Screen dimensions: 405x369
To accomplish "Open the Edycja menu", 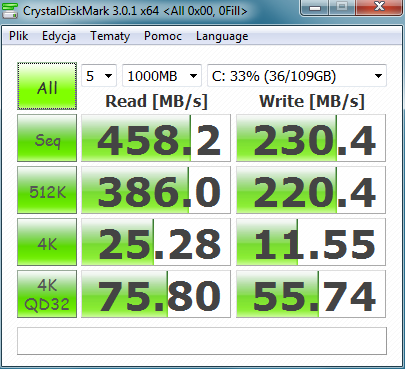I will pos(59,36).
